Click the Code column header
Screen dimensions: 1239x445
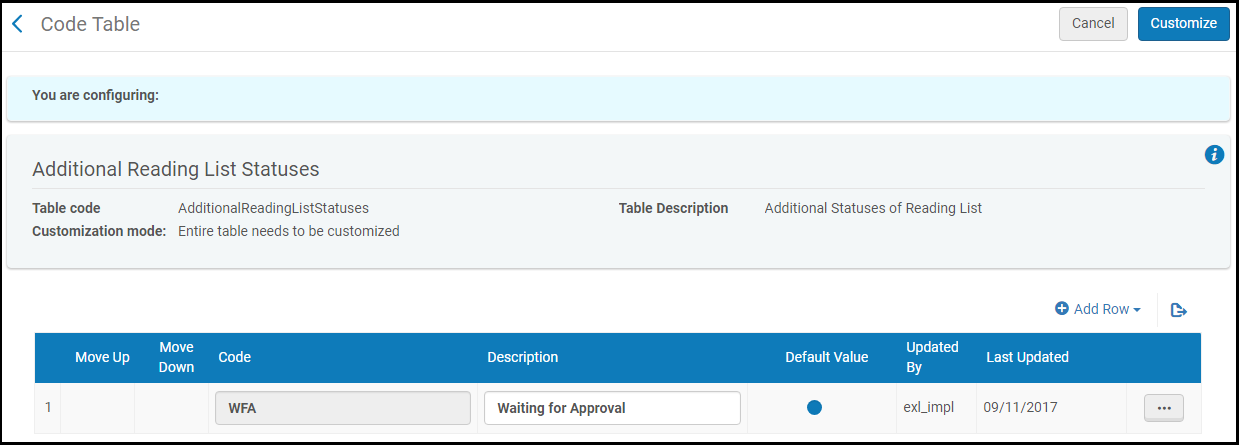pos(234,357)
